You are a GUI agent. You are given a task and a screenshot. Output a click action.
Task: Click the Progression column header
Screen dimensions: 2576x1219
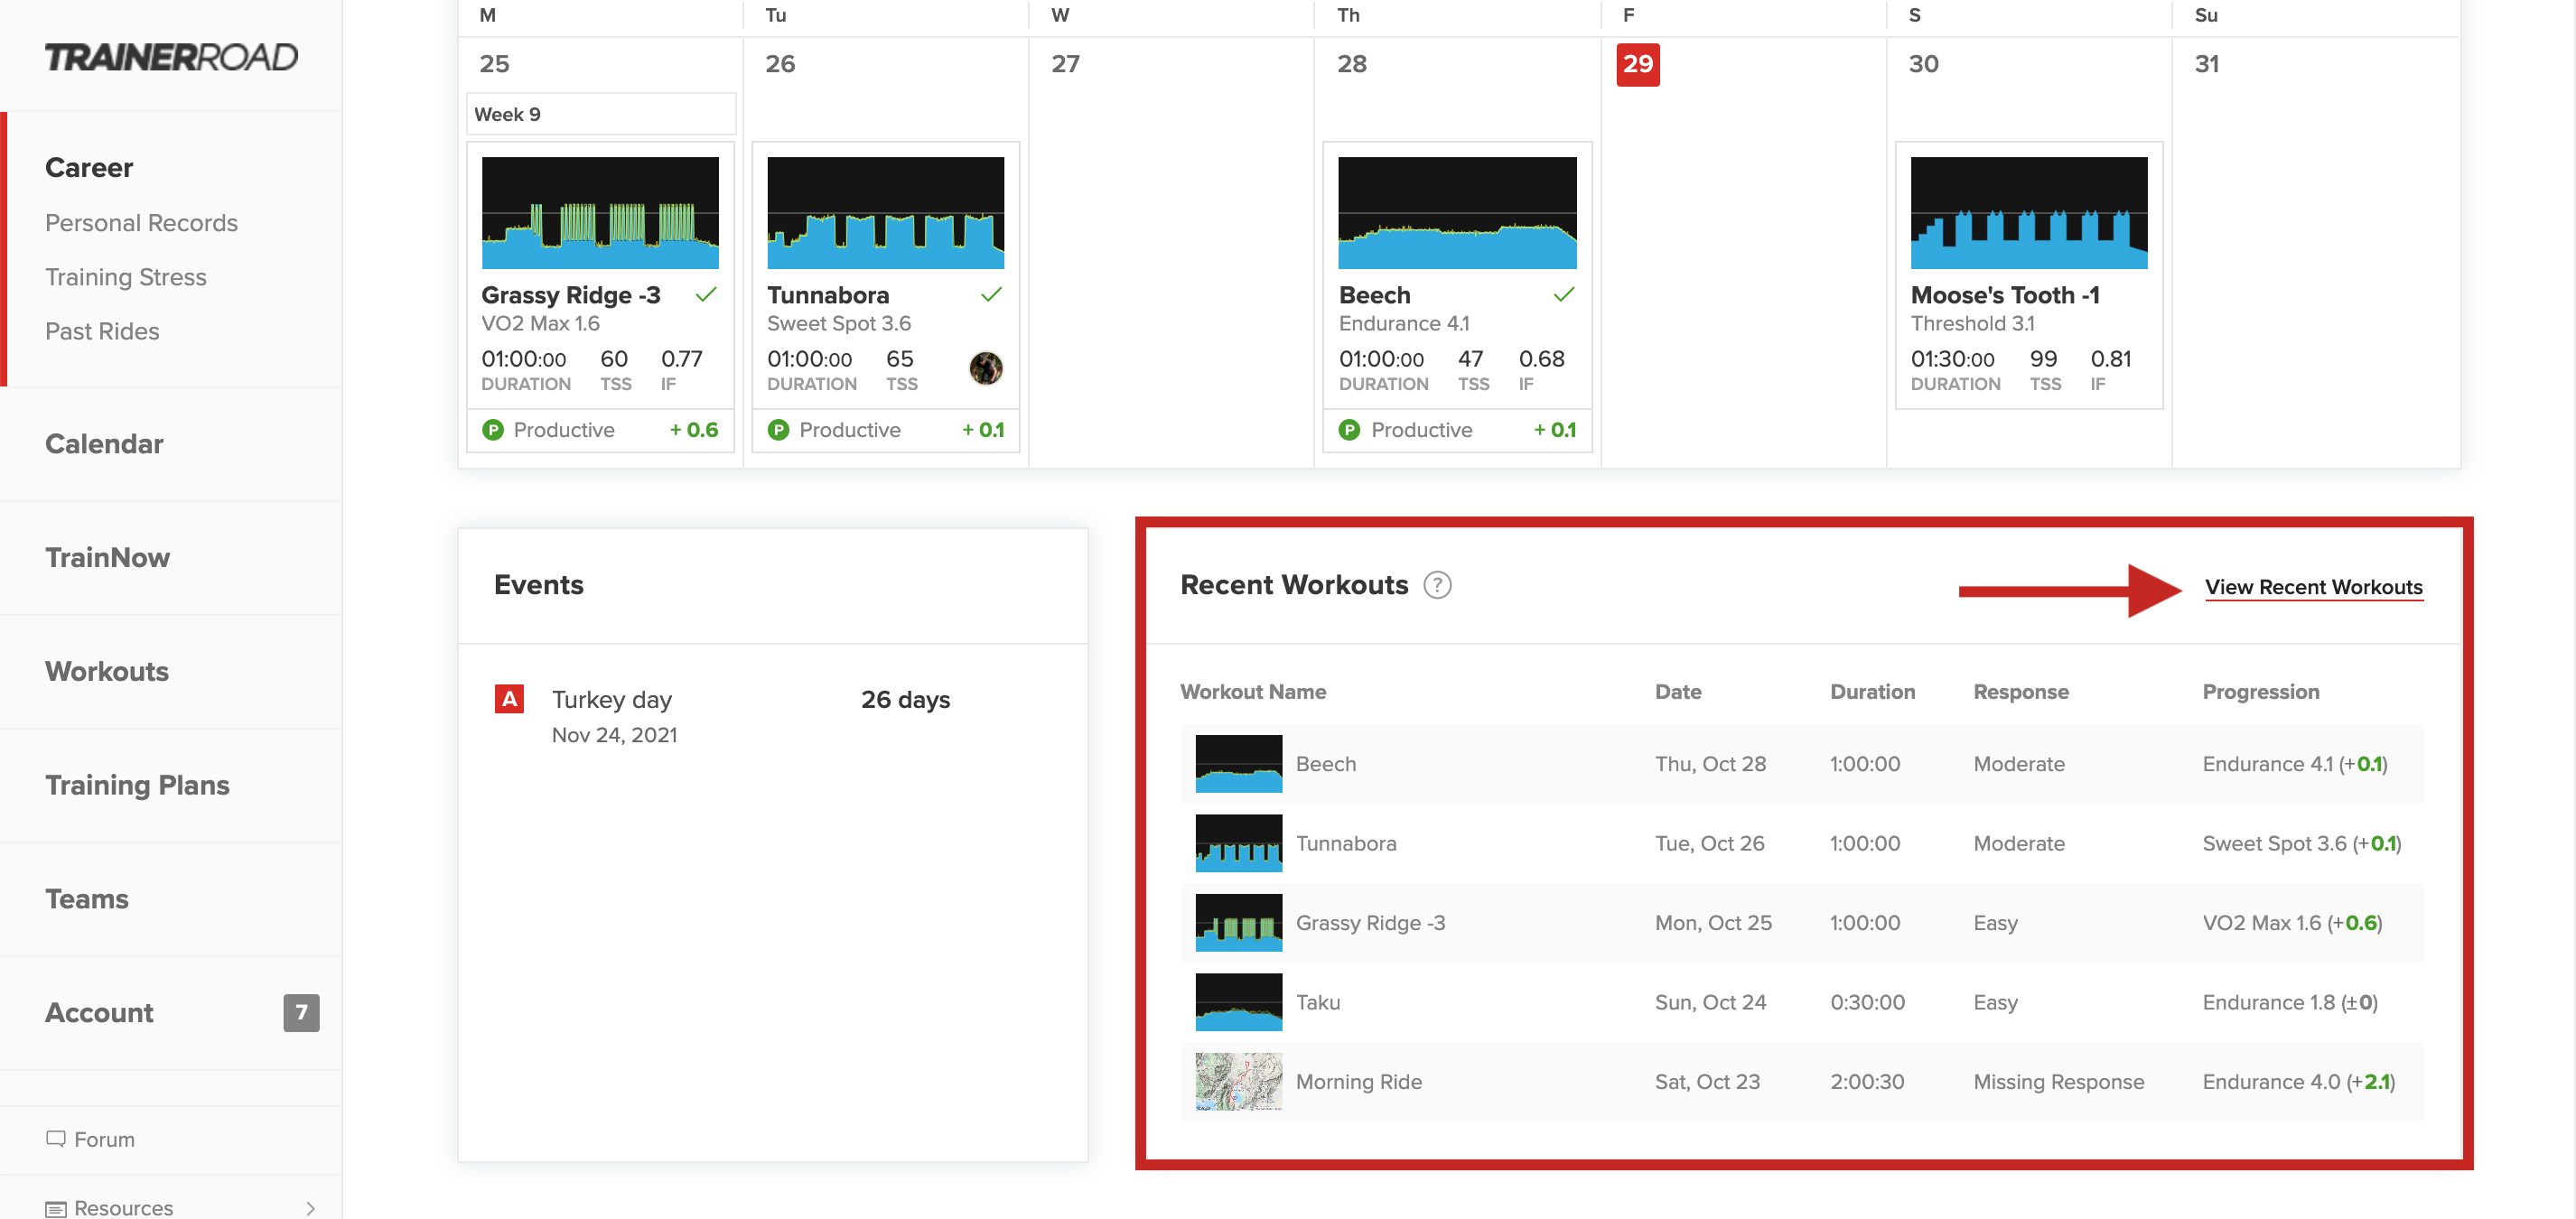point(2260,692)
